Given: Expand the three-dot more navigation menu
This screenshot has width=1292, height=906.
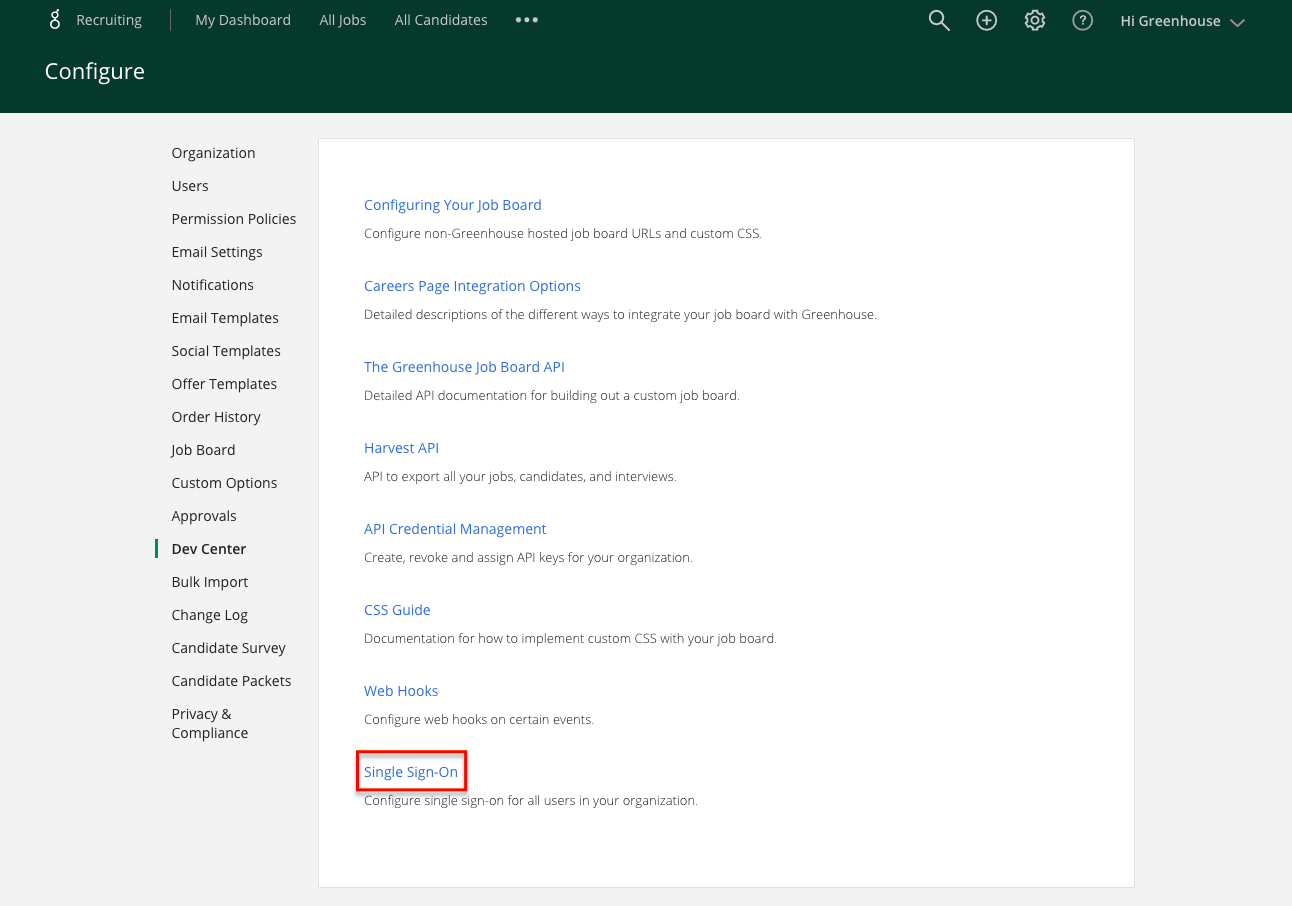Looking at the screenshot, I should point(527,20).
